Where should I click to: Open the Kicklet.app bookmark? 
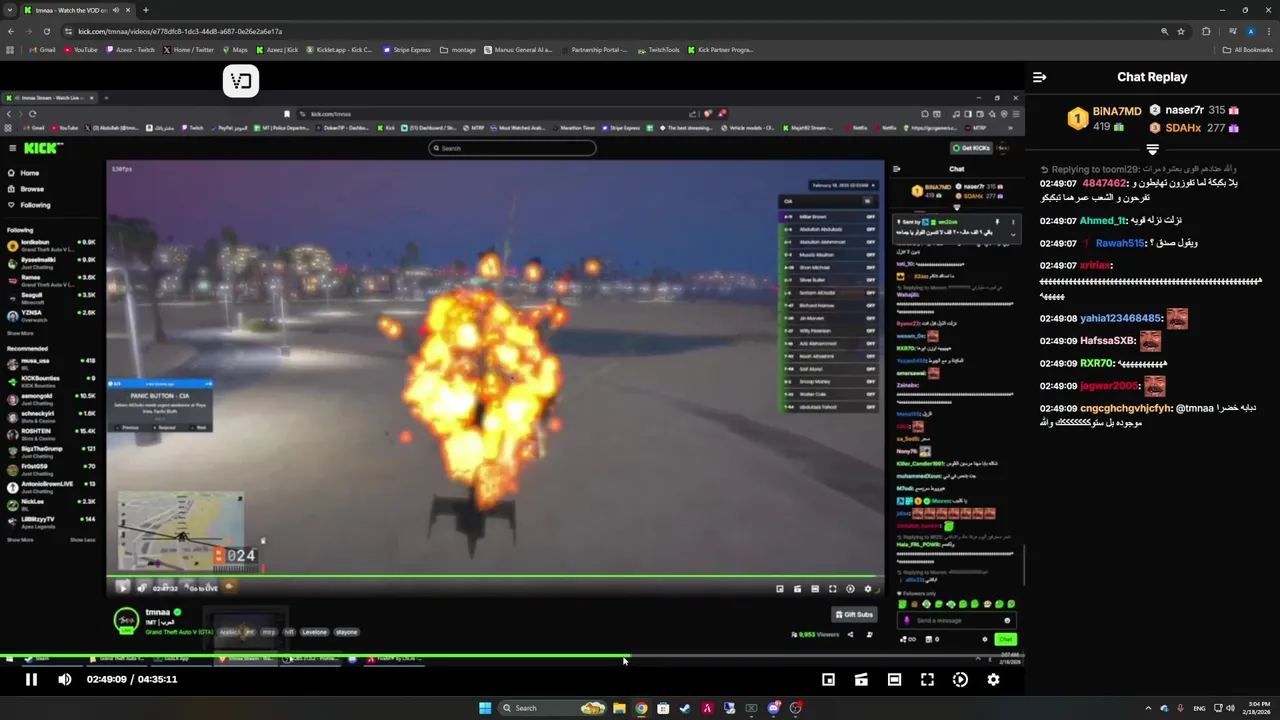(x=339, y=49)
